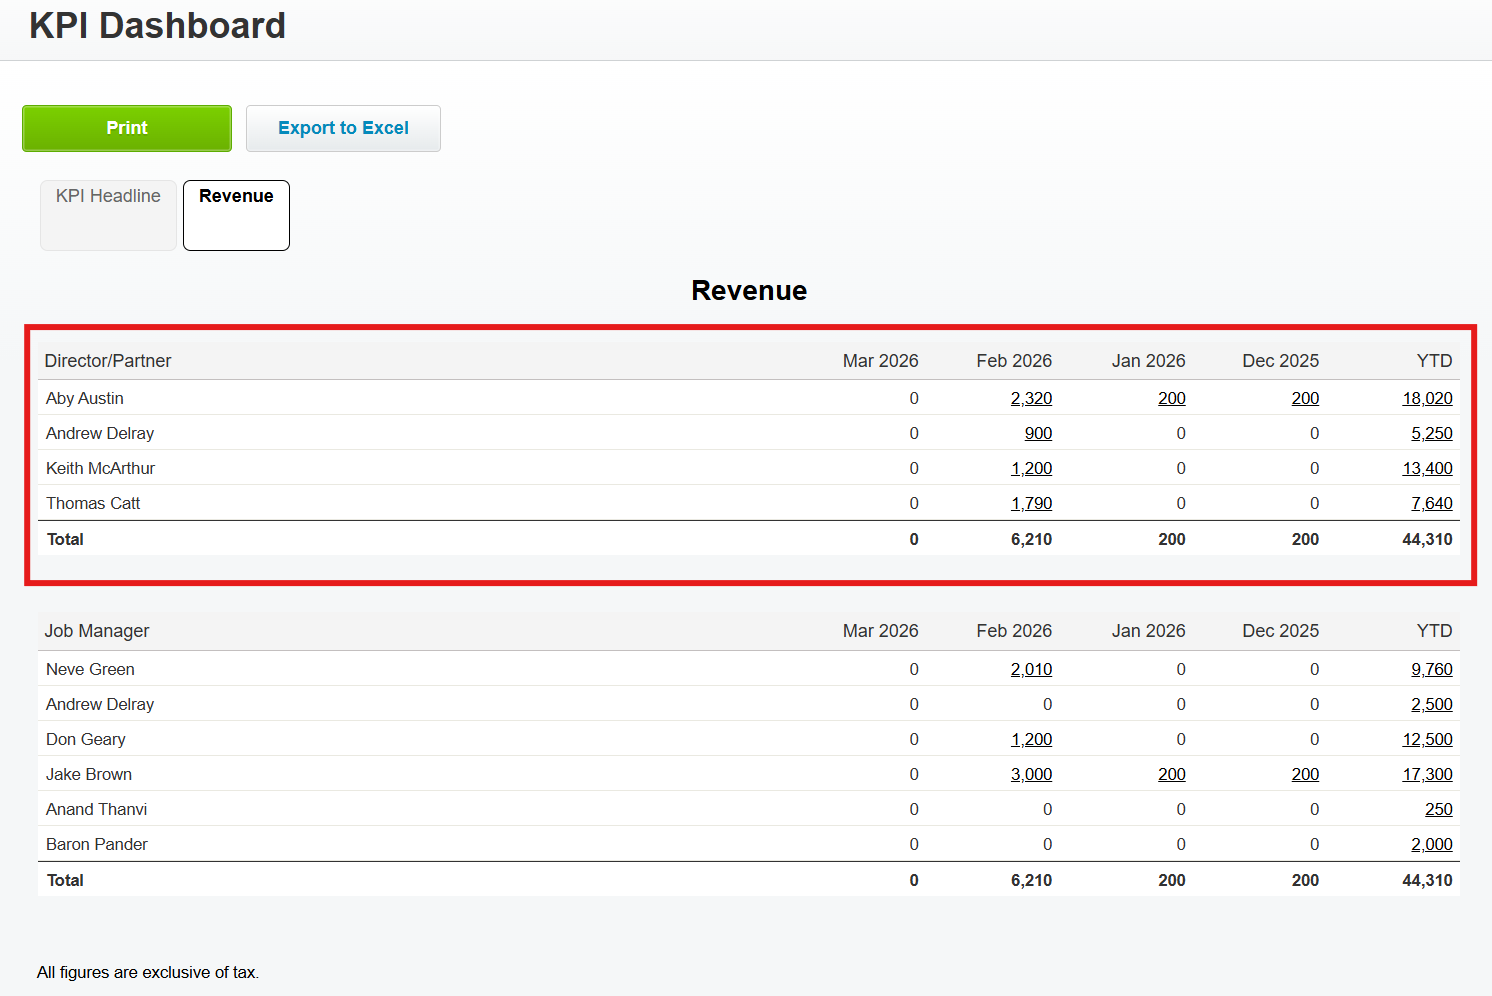View Jake Brown's YTD total 17,300
The image size is (1492, 996).
point(1427,774)
